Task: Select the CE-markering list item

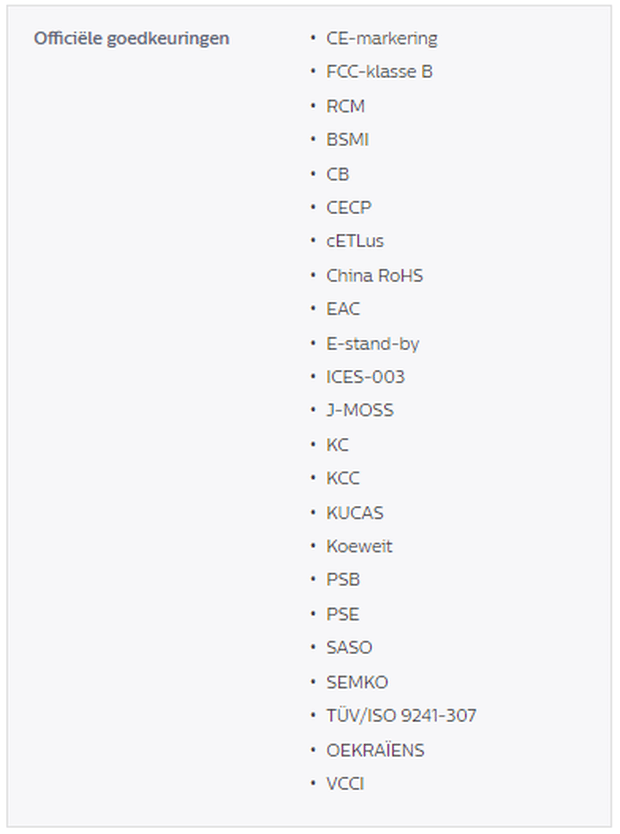Action: 382,38
